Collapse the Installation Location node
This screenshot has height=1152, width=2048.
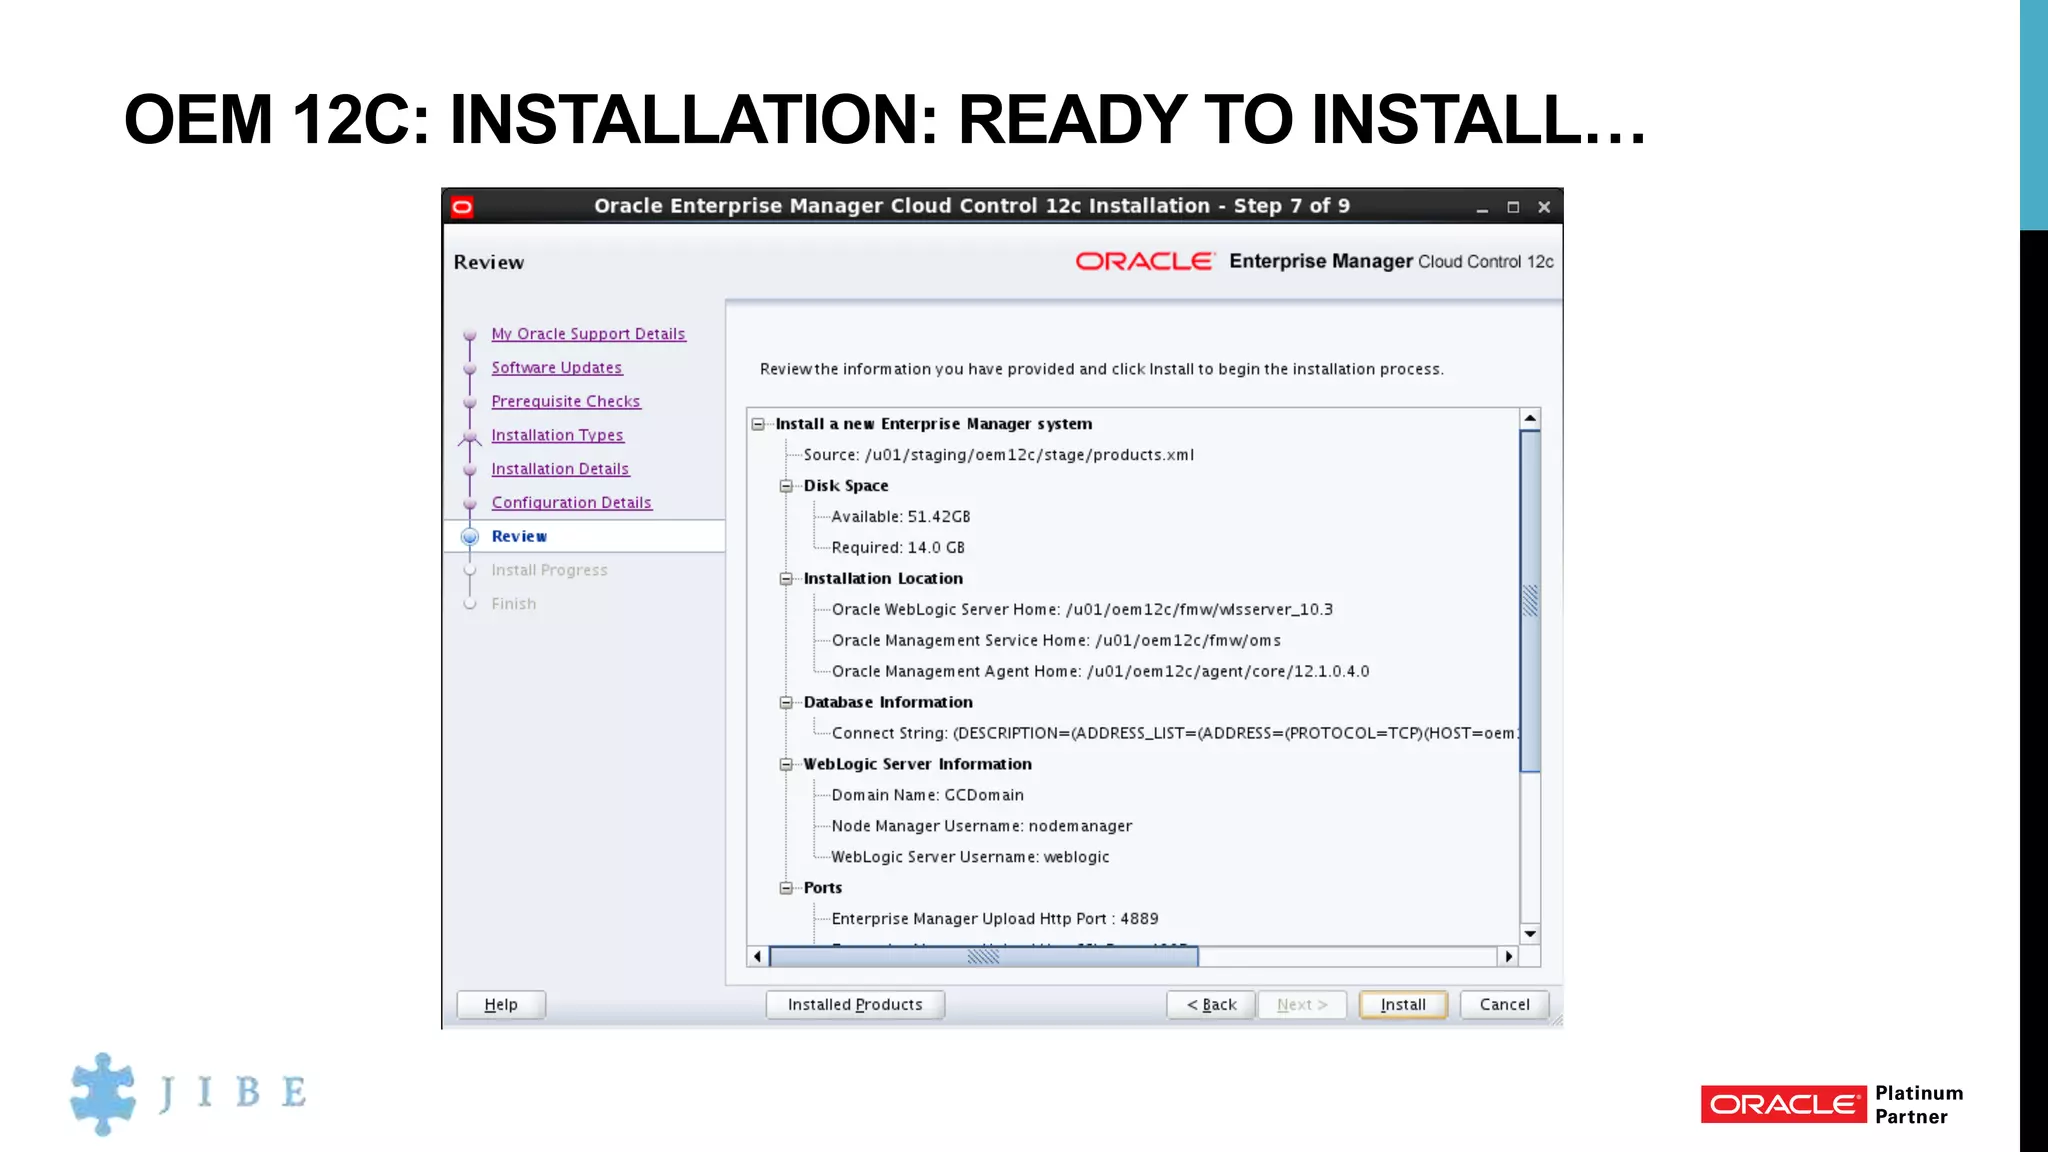coord(786,579)
